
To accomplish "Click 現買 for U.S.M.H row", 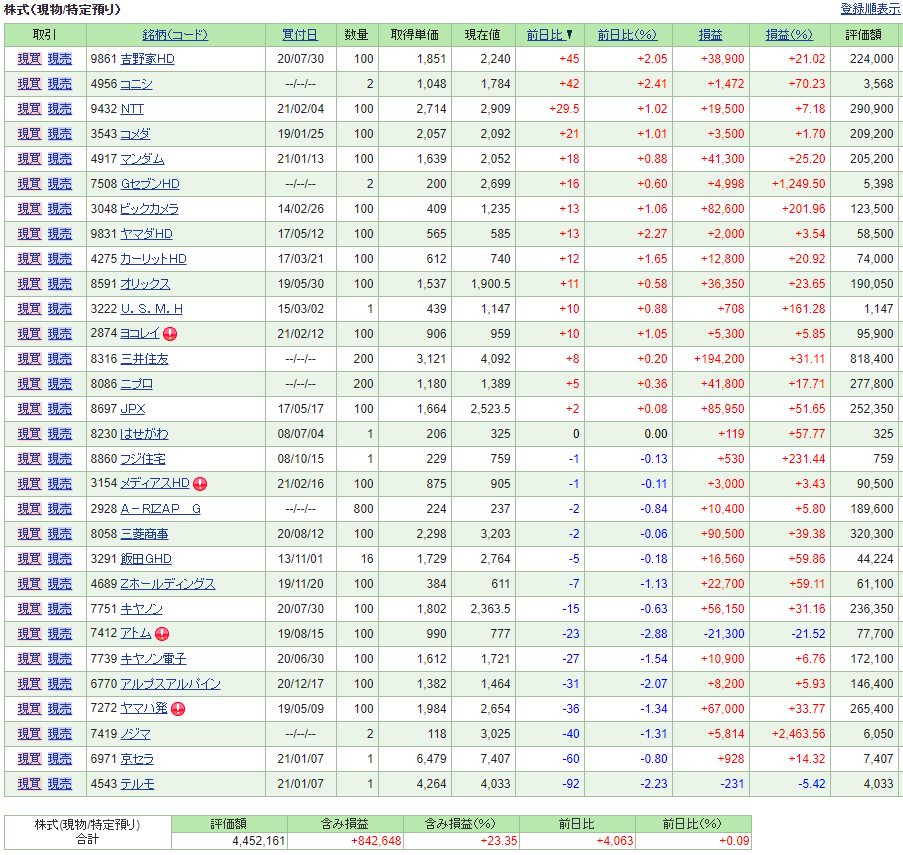I will (x=29, y=309).
